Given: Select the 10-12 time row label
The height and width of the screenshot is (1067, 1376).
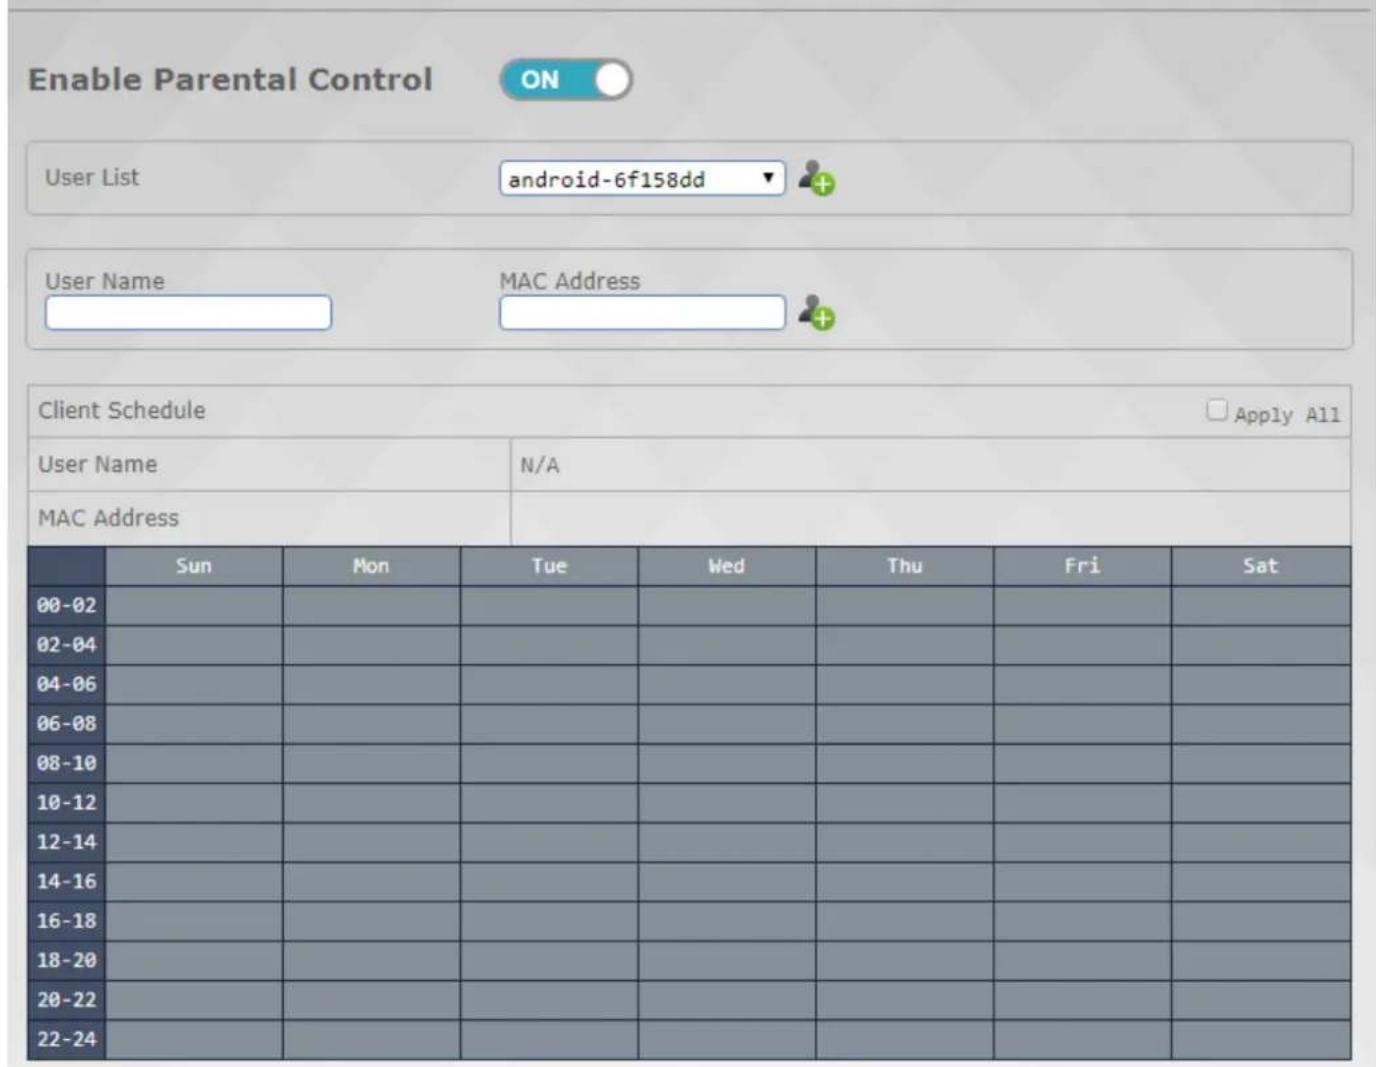Looking at the screenshot, I should coord(67,803).
